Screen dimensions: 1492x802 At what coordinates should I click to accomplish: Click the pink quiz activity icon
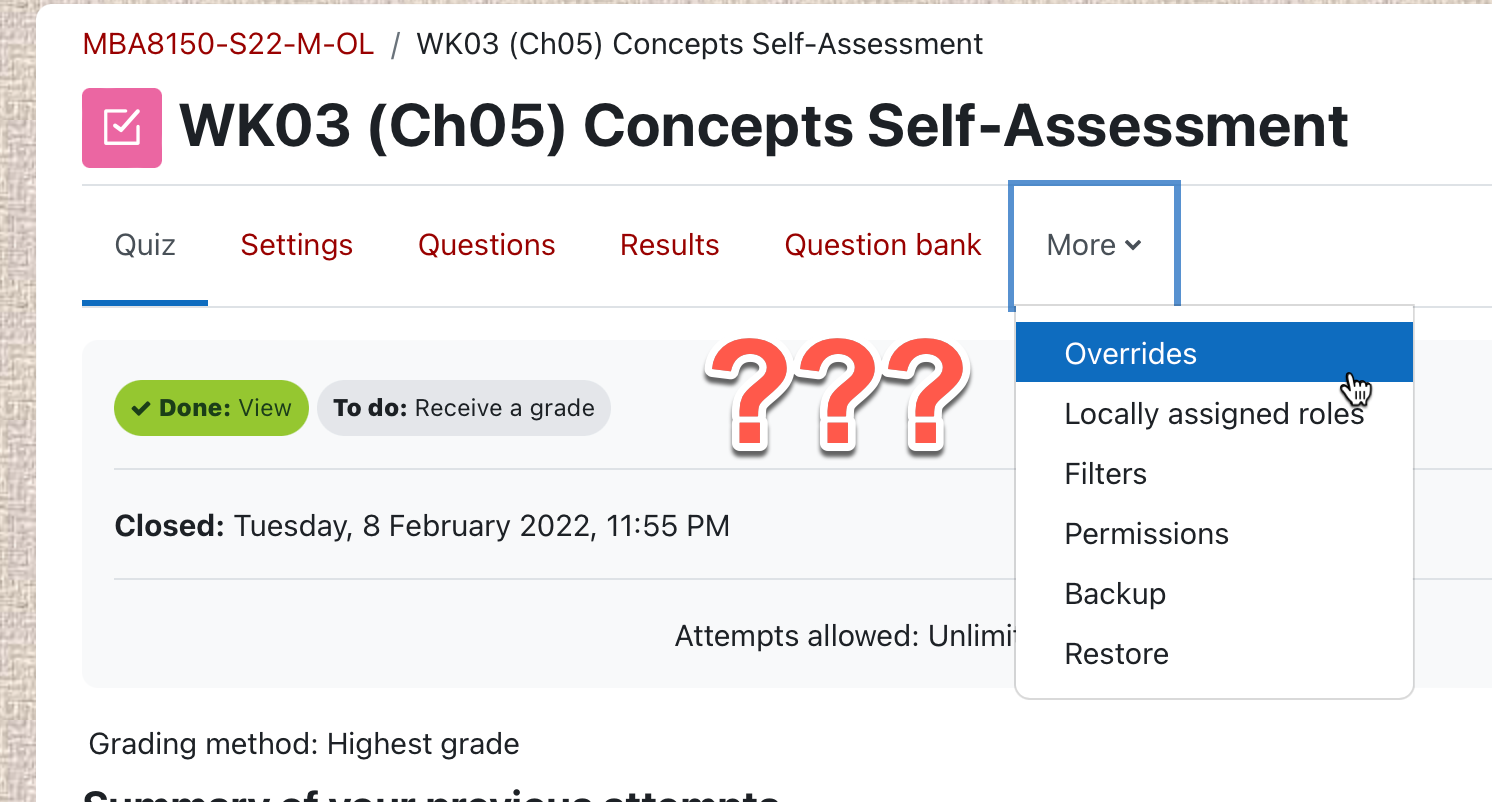click(122, 127)
